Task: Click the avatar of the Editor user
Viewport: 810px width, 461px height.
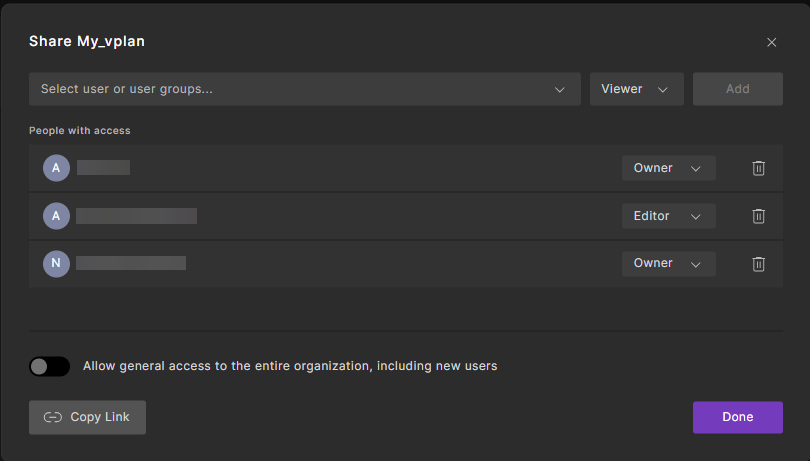Action: [56, 216]
